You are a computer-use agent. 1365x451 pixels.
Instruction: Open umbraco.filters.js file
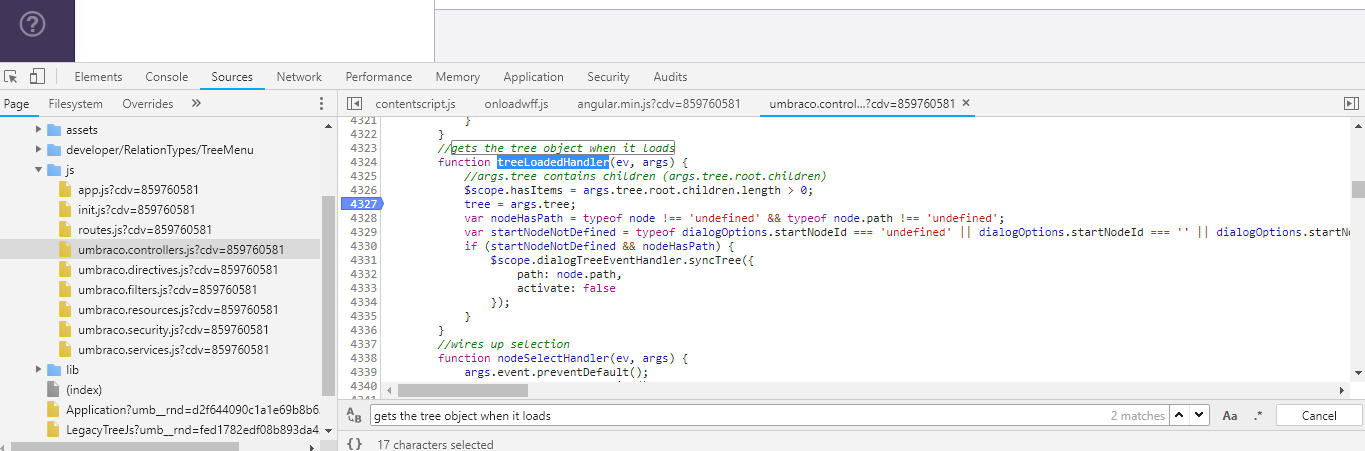pos(168,290)
